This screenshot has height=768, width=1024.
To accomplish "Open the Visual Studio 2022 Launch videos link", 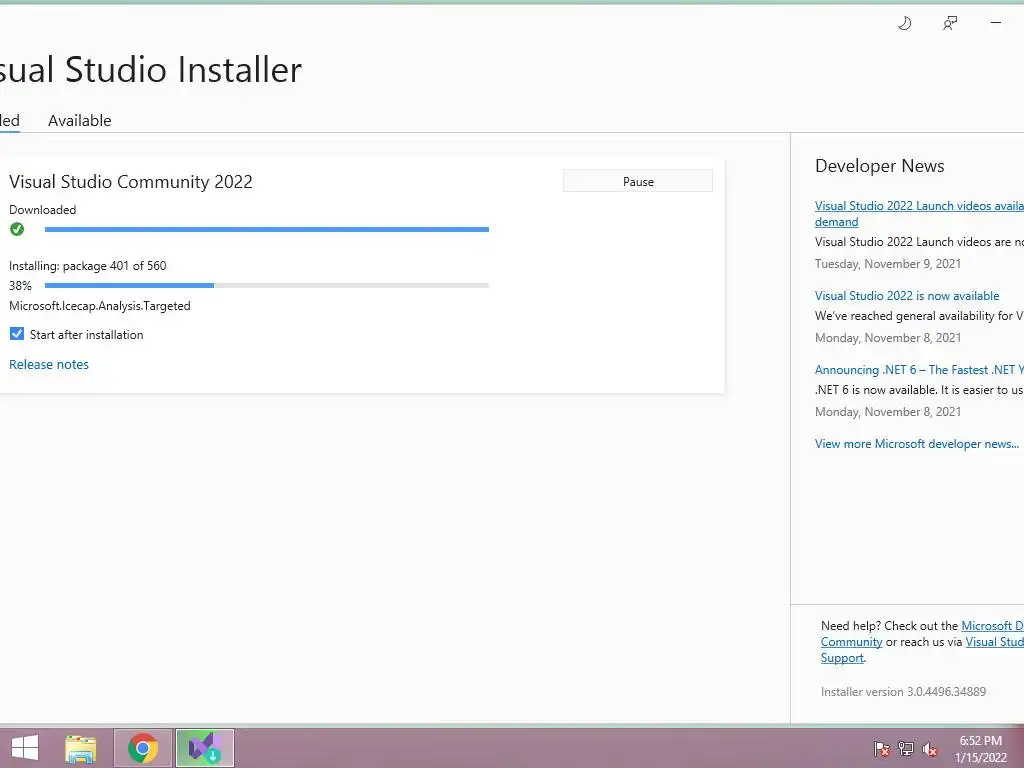I will coord(919,214).
